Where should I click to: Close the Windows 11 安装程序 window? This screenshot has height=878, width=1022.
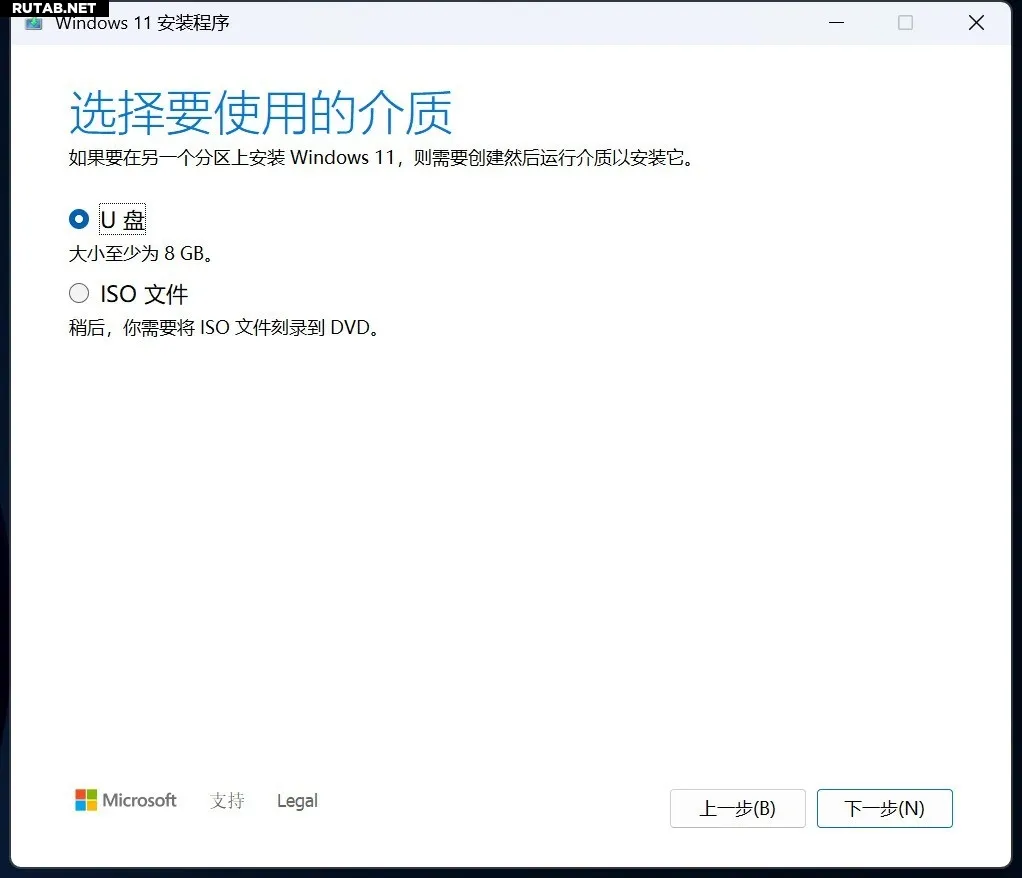(x=976, y=23)
